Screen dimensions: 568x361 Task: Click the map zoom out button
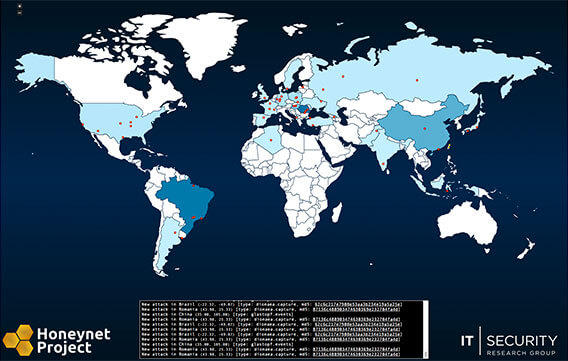20,12
